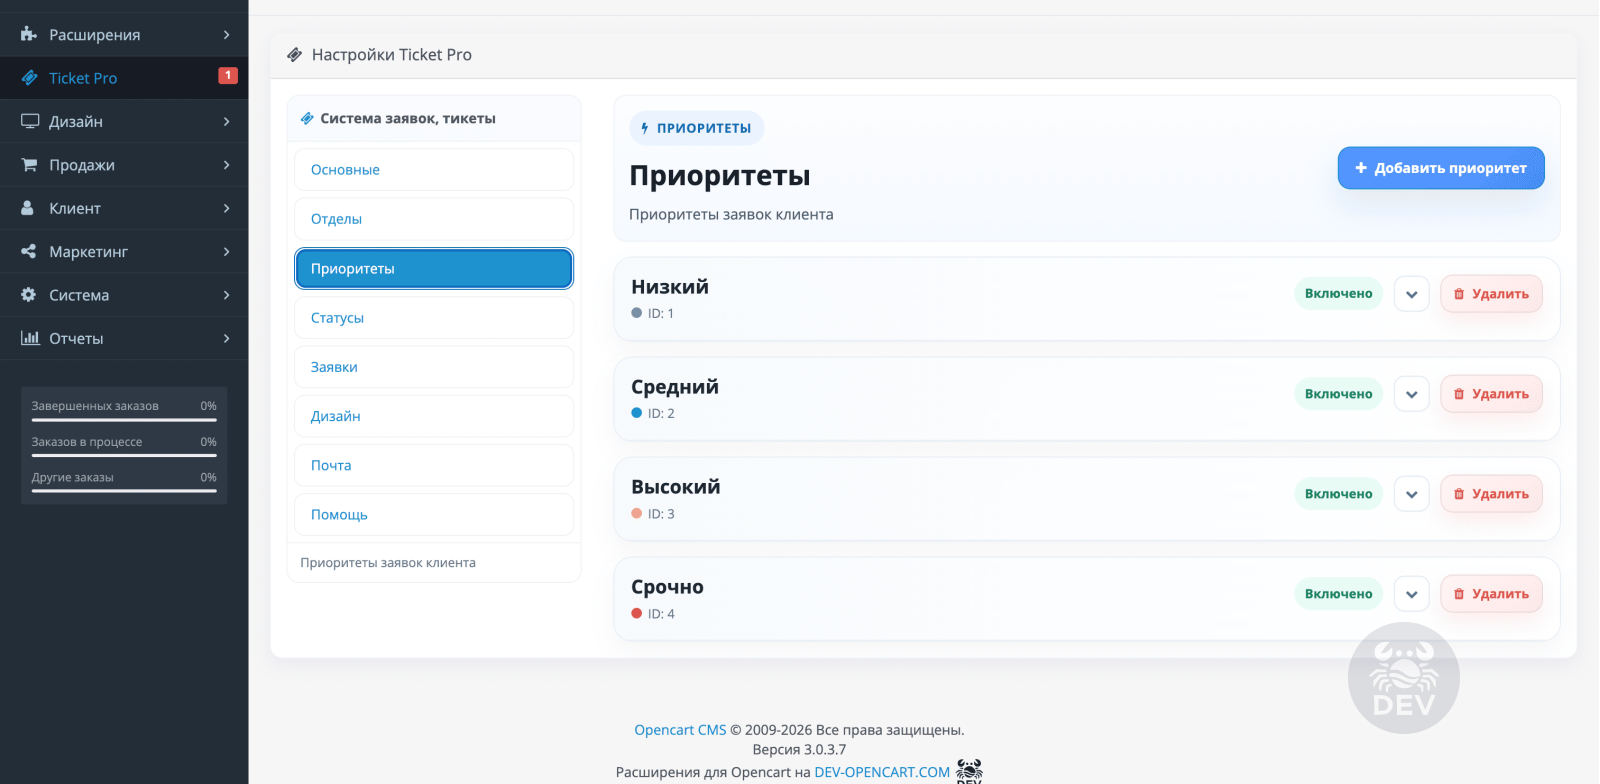Viewport: 1600px width, 784px height.
Task: Expand Продажи submenu arrow
Action: [x=227, y=165]
